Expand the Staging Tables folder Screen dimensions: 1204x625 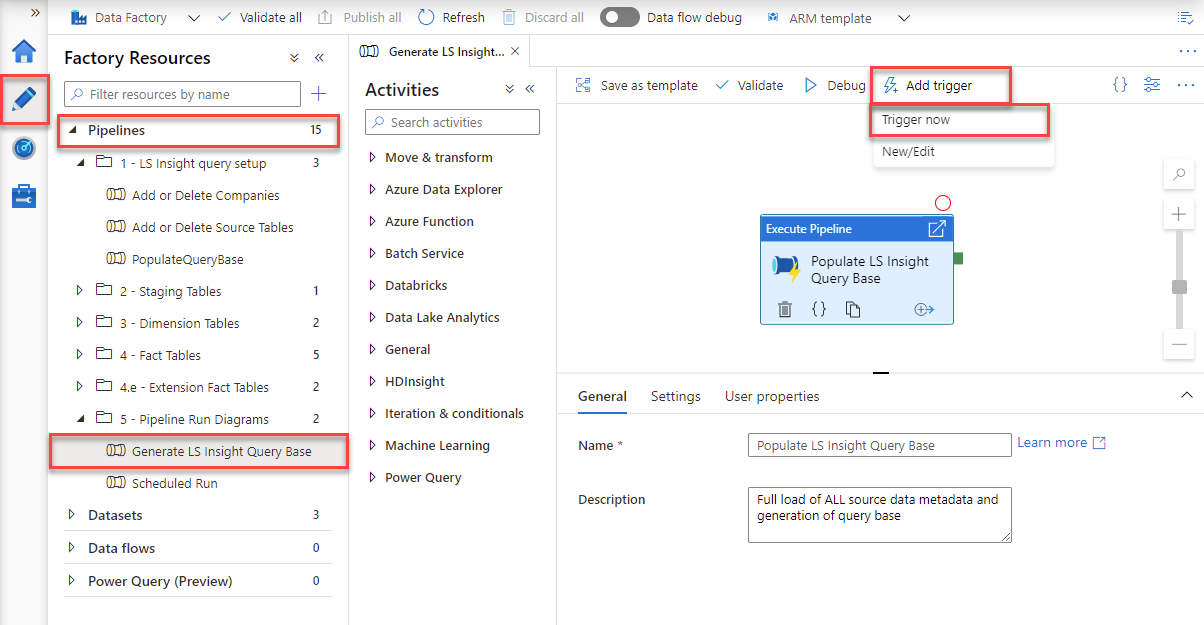[x=81, y=291]
